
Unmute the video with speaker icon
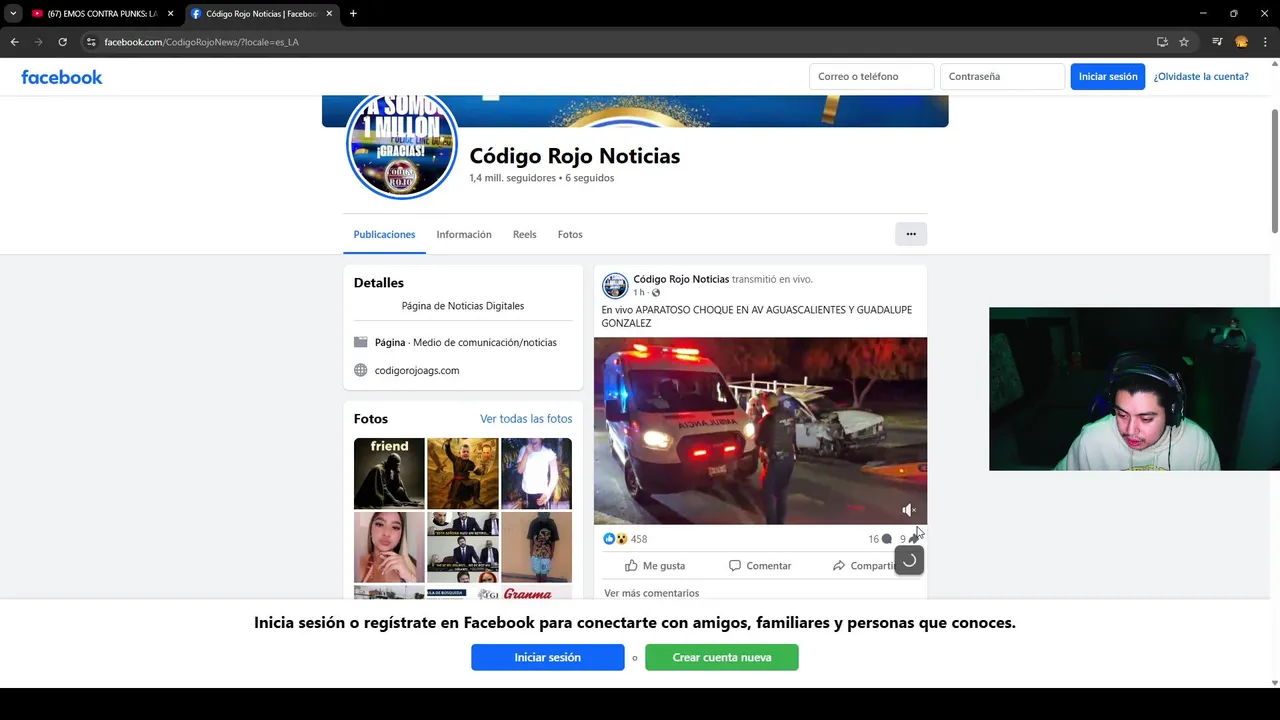pos(908,510)
